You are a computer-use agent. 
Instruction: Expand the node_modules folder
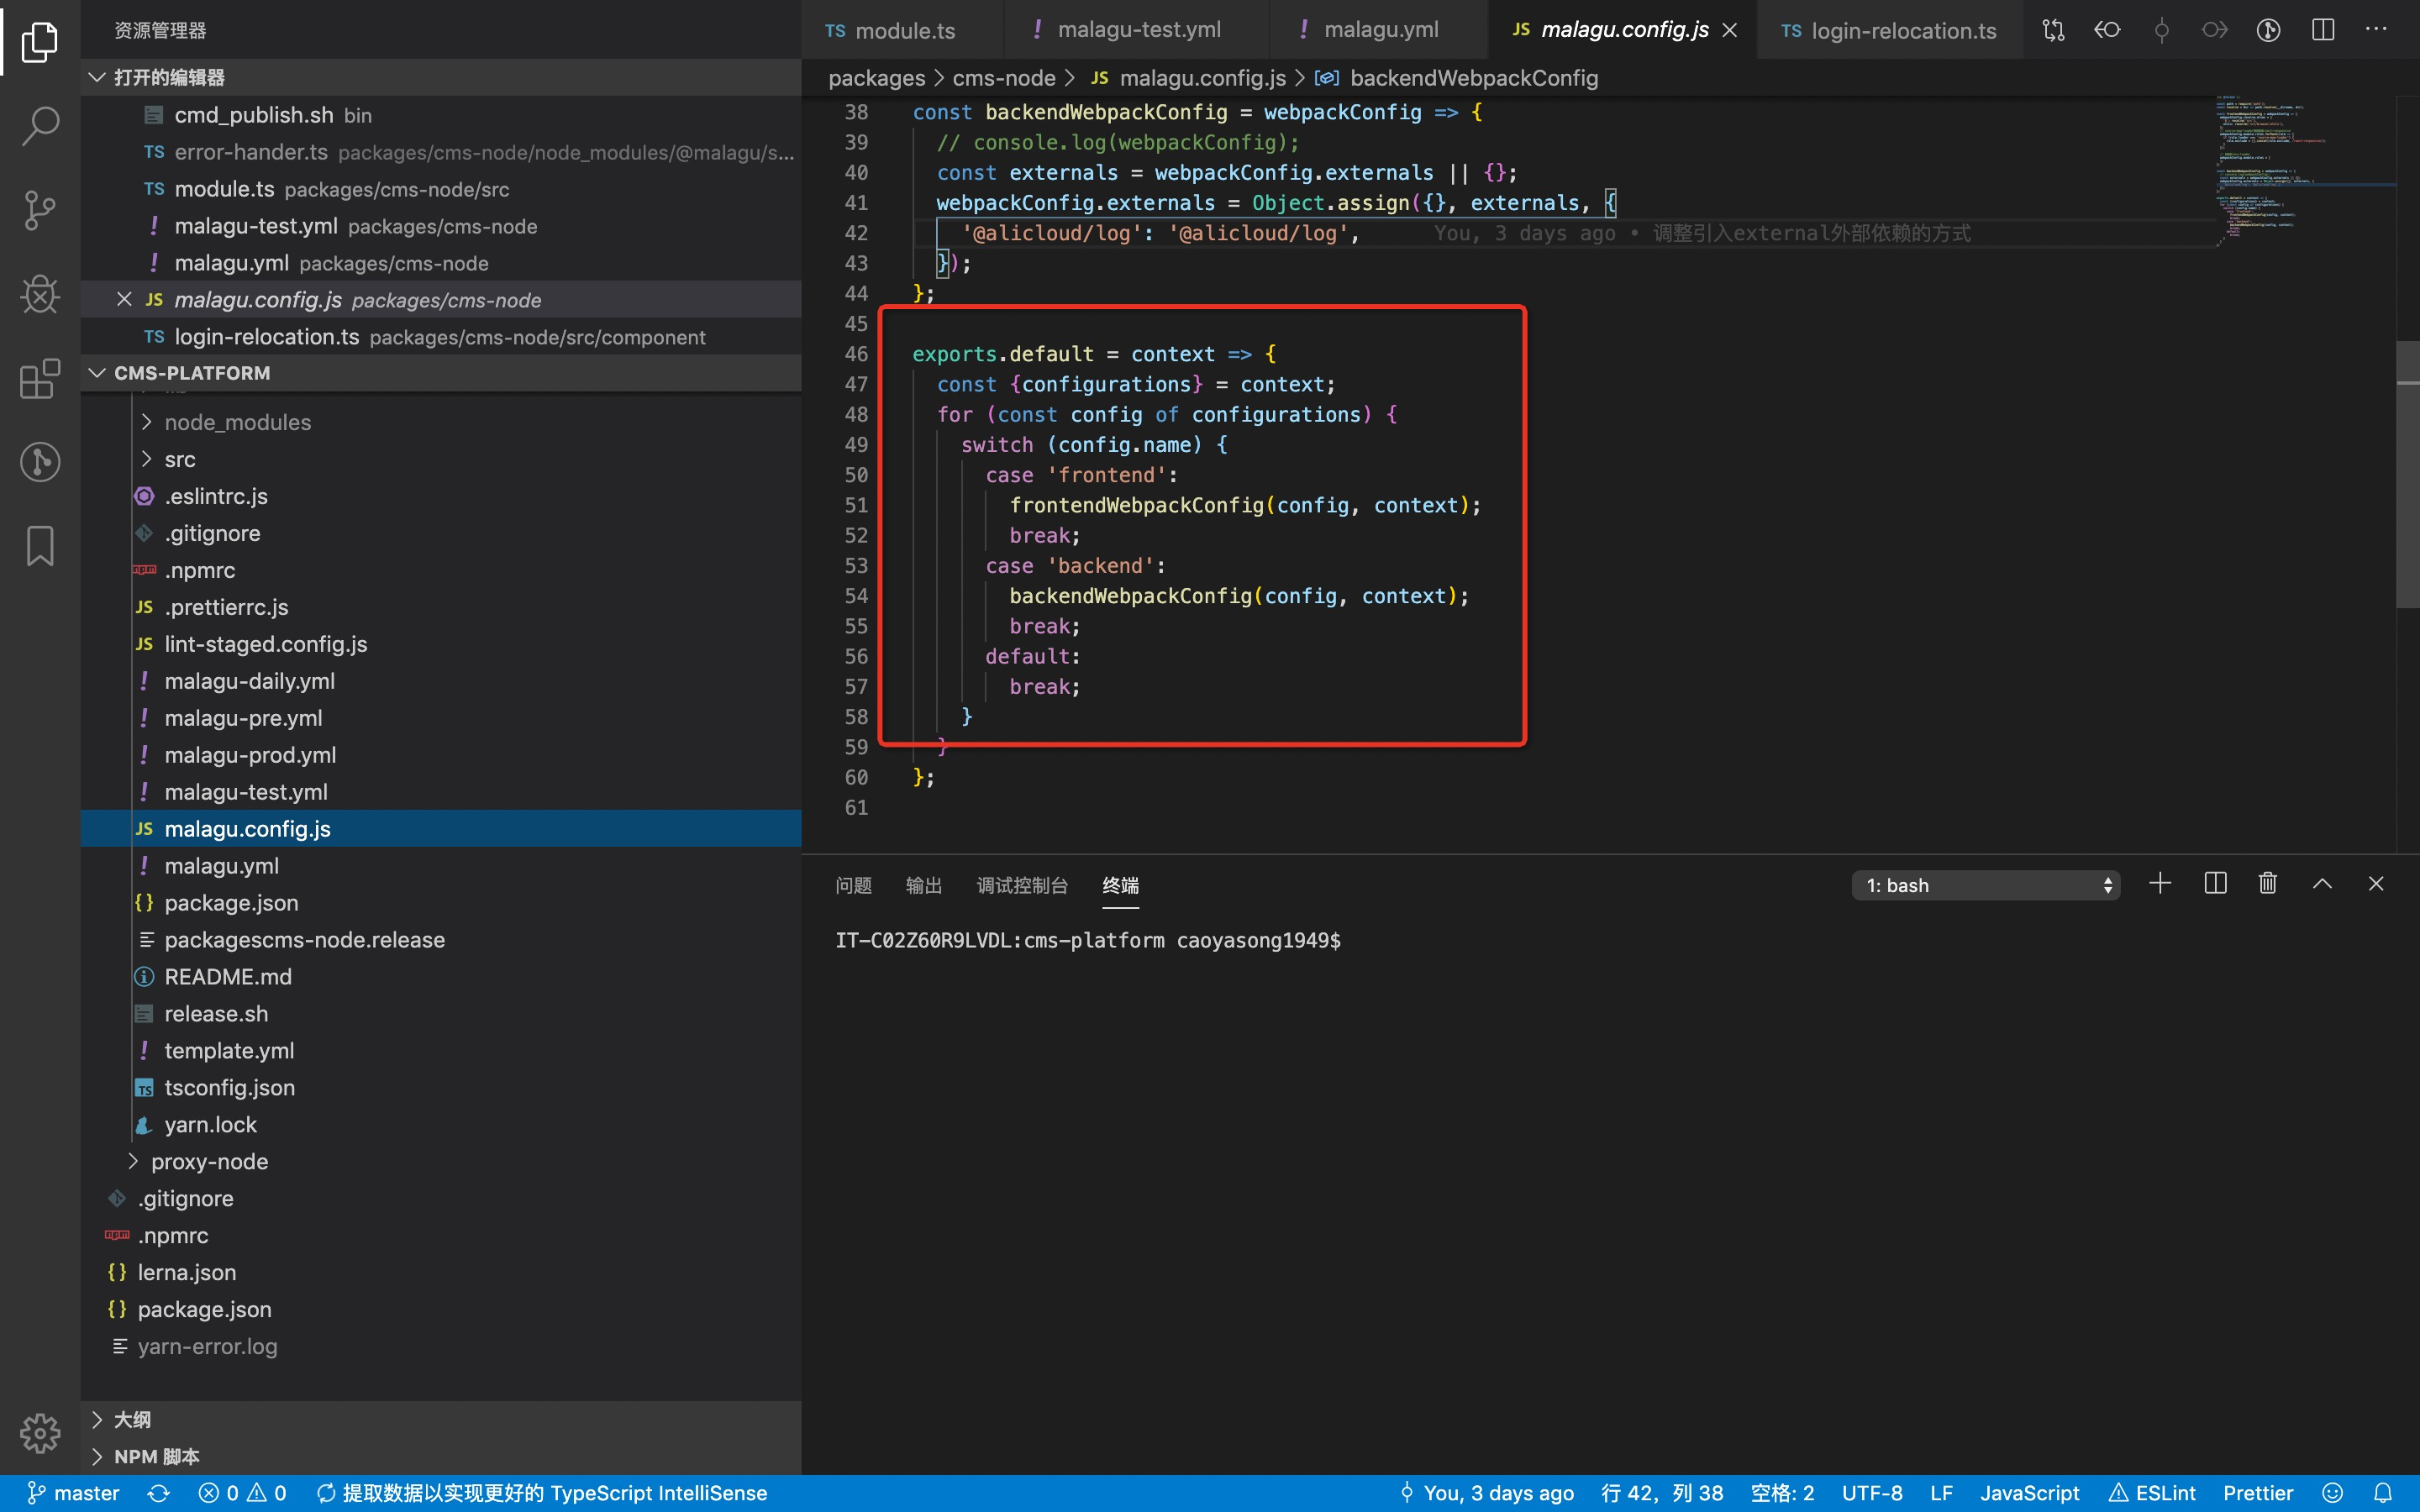237,422
